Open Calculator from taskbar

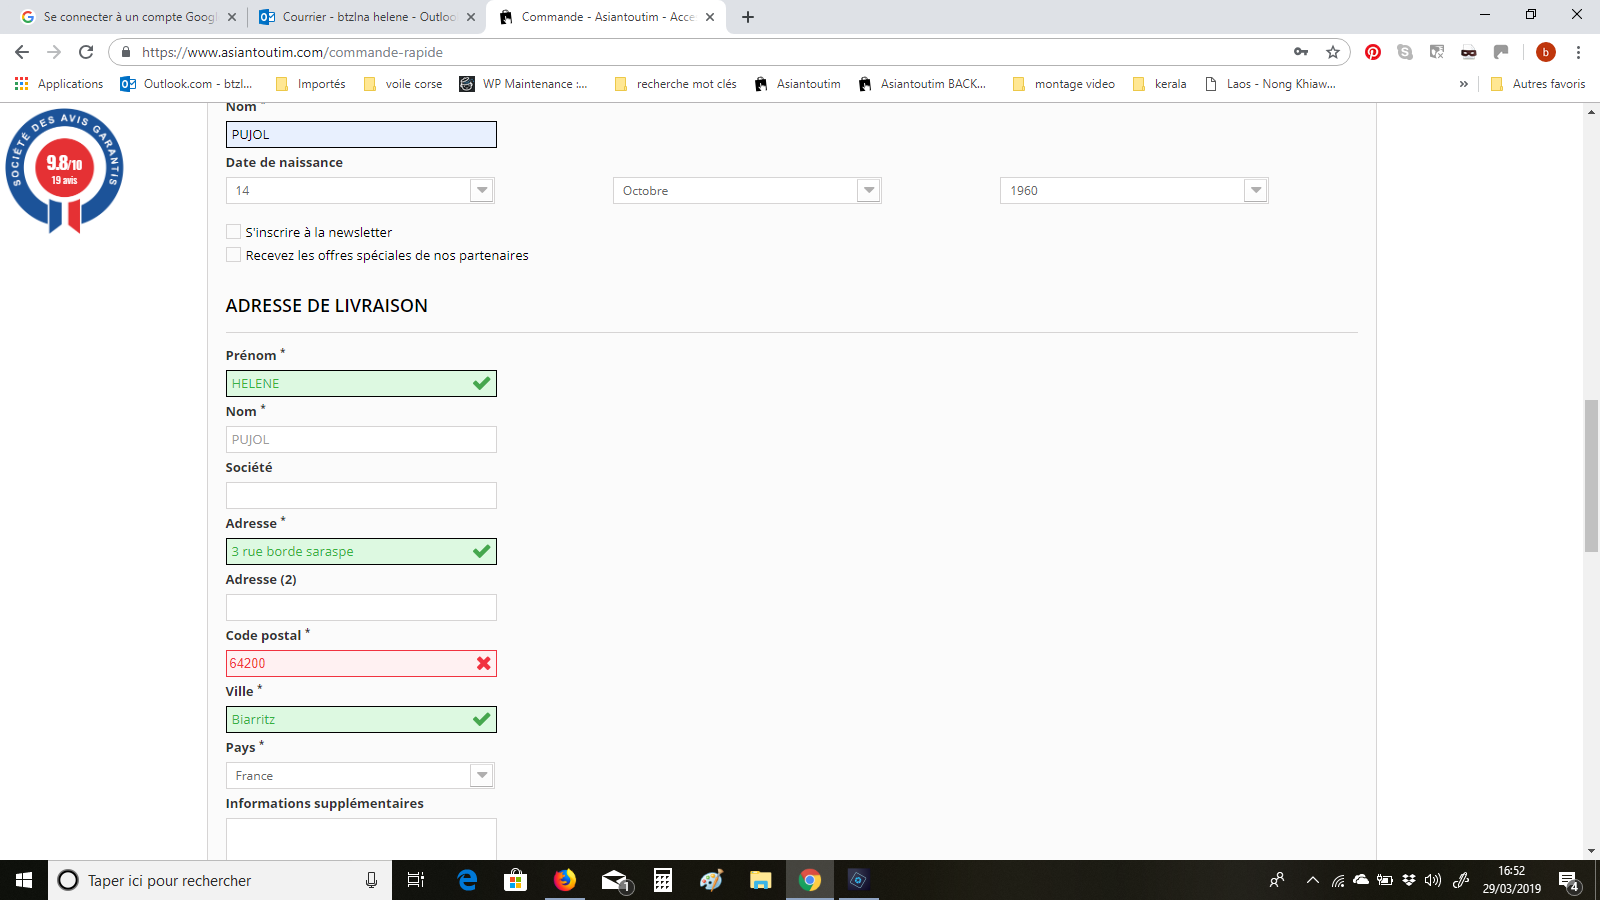point(663,880)
